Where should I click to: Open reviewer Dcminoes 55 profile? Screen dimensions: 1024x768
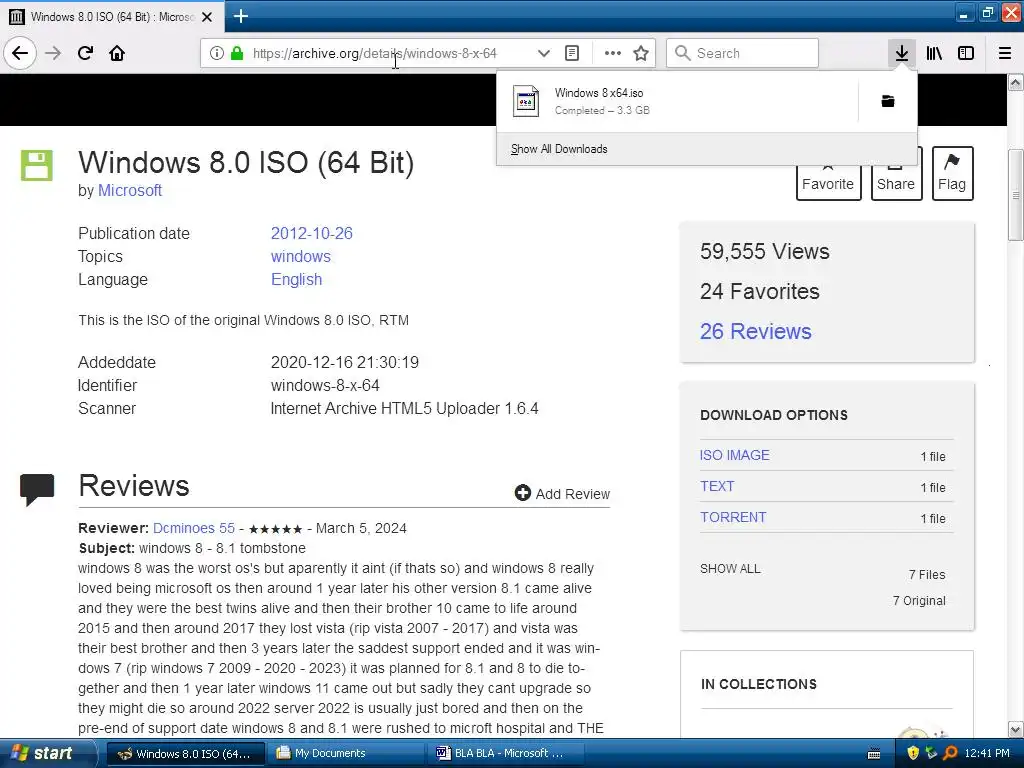click(194, 528)
